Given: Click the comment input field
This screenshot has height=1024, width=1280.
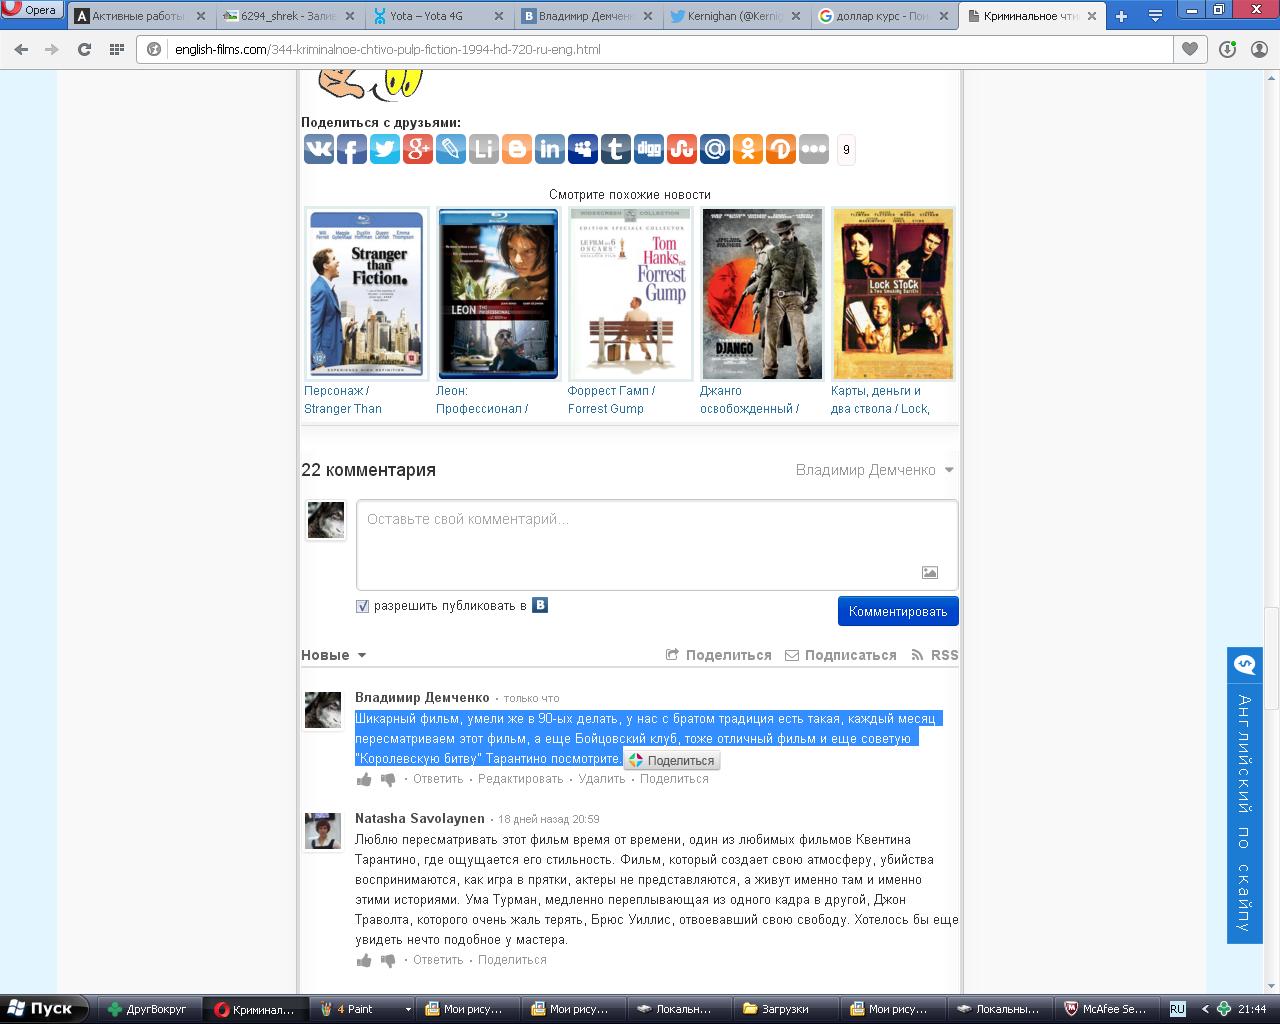Looking at the screenshot, I should click(657, 544).
